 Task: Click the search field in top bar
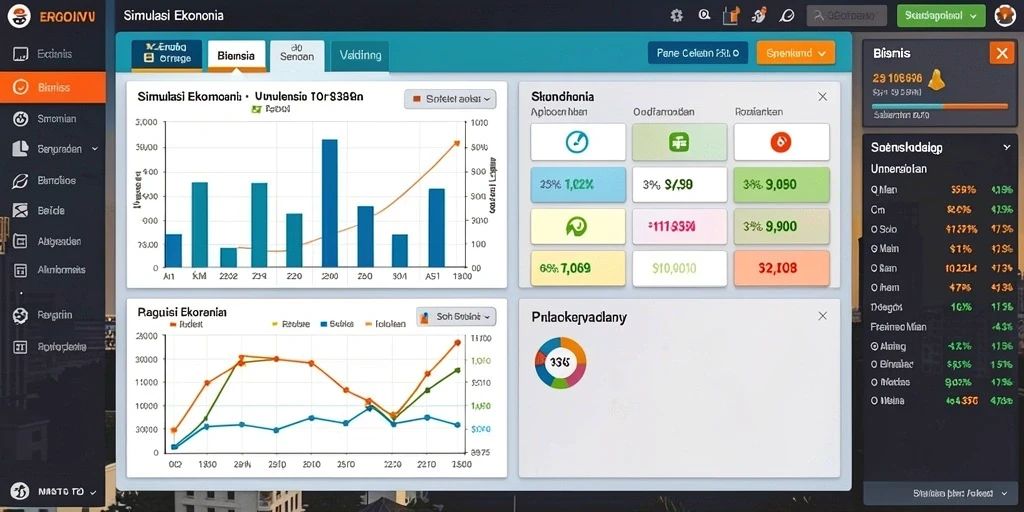(846, 15)
